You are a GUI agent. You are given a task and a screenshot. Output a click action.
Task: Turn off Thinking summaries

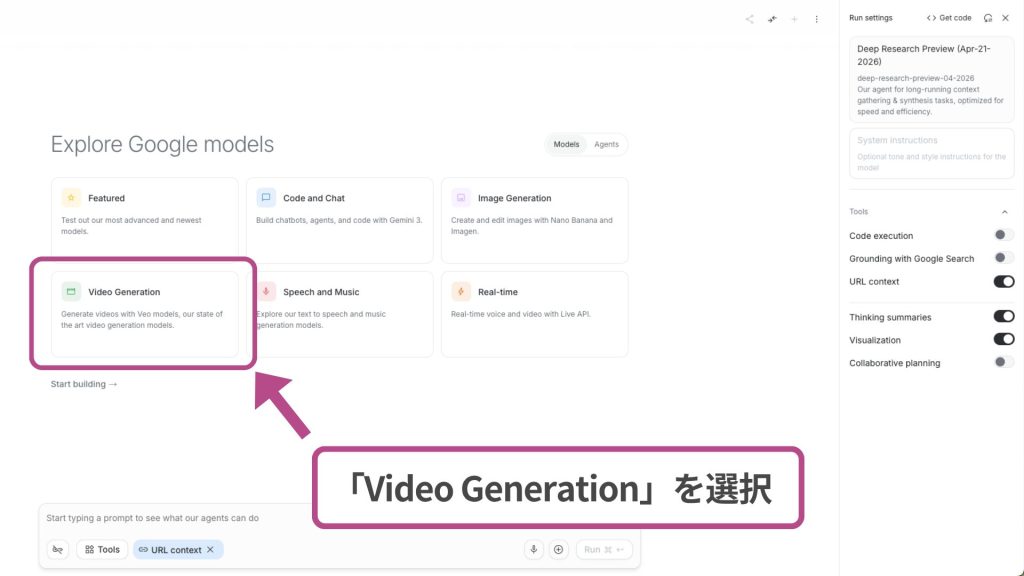point(1004,317)
